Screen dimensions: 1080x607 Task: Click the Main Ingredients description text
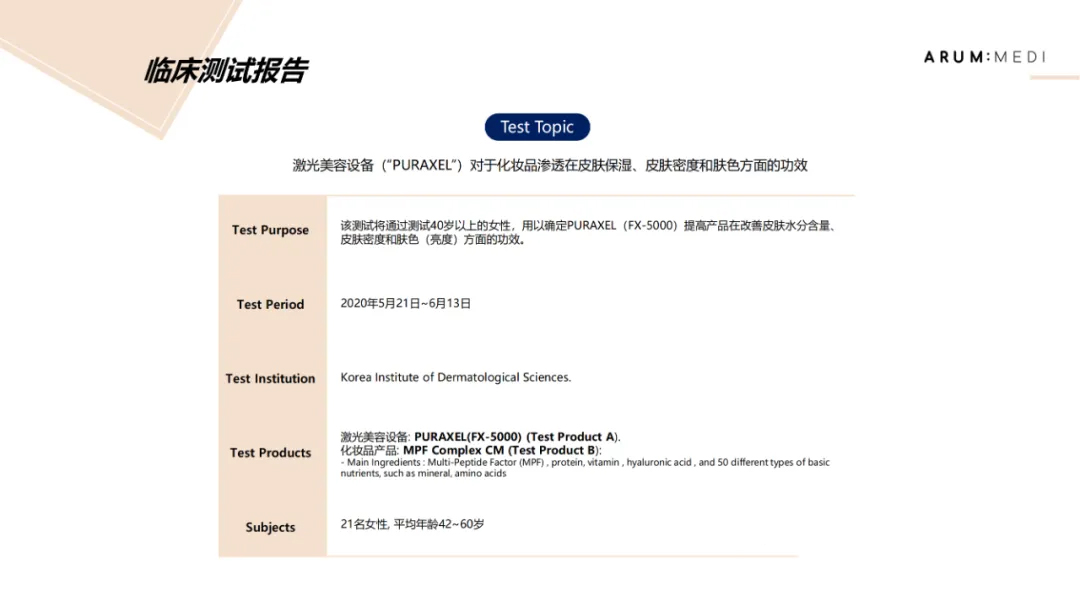tap(585, 468)
